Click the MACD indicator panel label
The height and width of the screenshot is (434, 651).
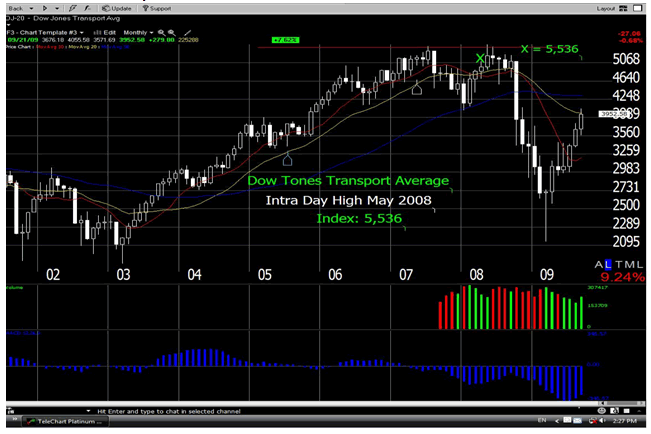pyautogui.click(x=23, y=333)
